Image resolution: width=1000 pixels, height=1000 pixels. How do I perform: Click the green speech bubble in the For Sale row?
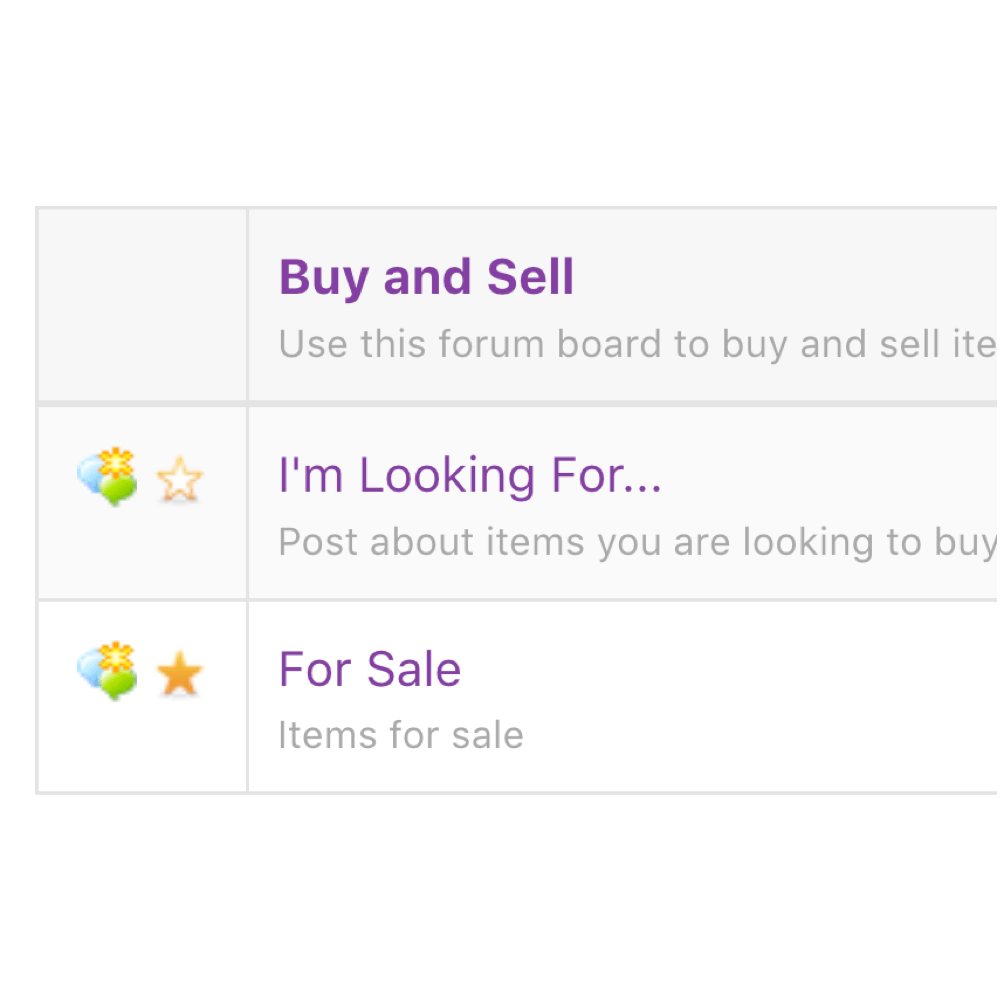pos(119,684)
